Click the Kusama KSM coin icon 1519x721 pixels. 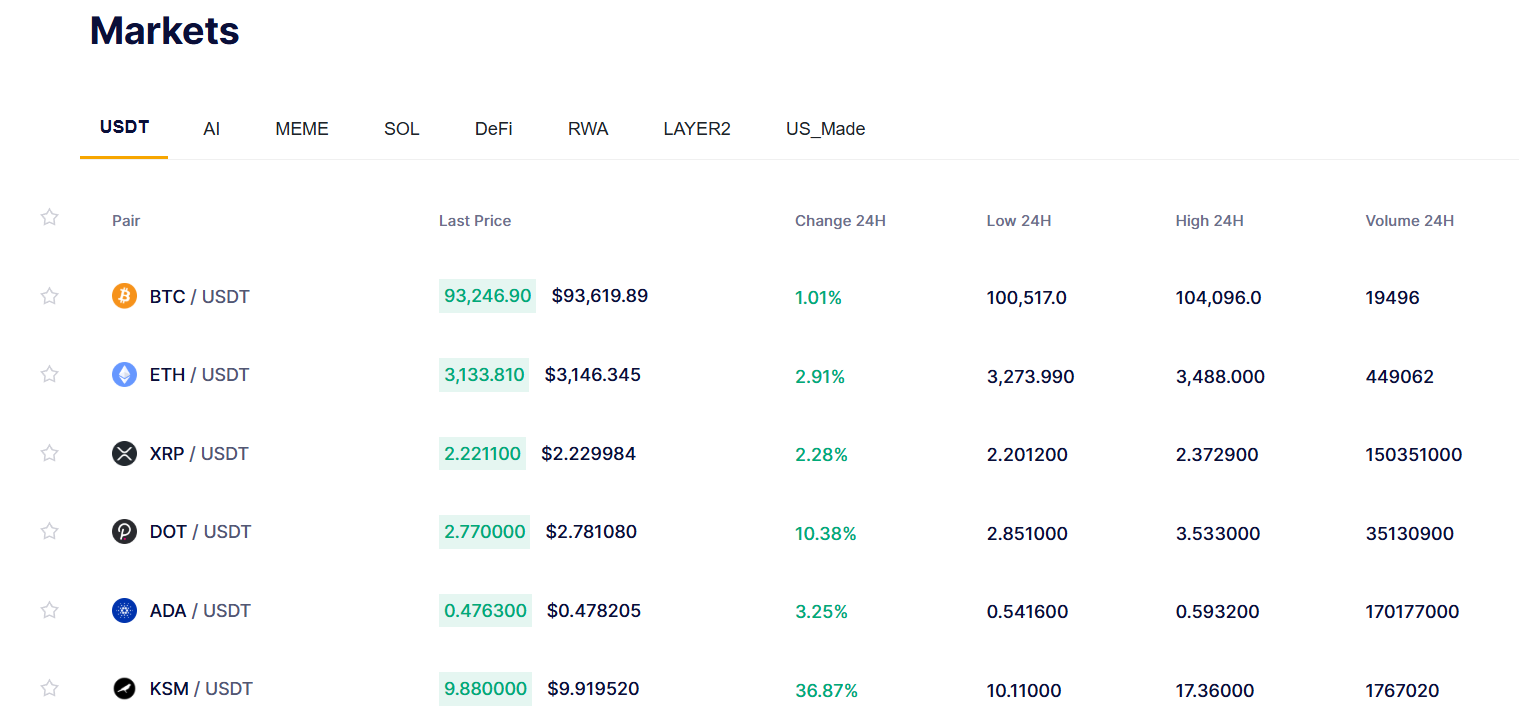click(124, 689)
